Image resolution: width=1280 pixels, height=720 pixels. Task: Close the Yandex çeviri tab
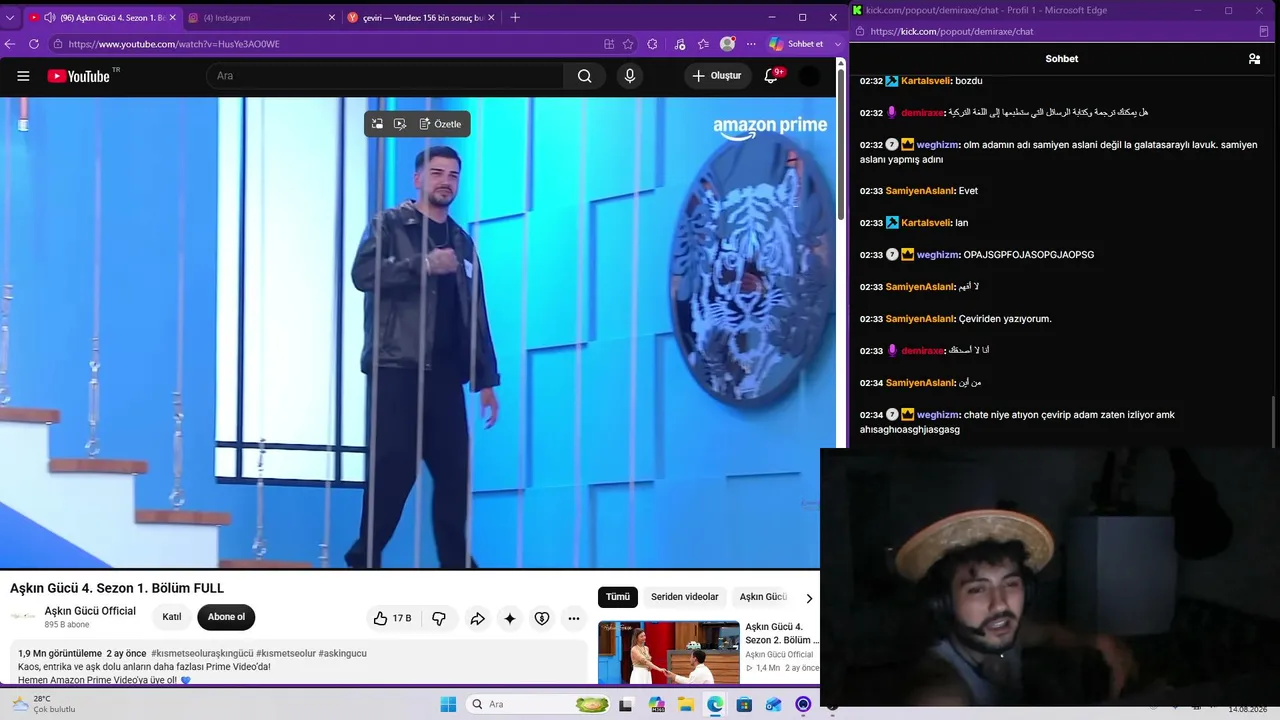tap(491, 17)
